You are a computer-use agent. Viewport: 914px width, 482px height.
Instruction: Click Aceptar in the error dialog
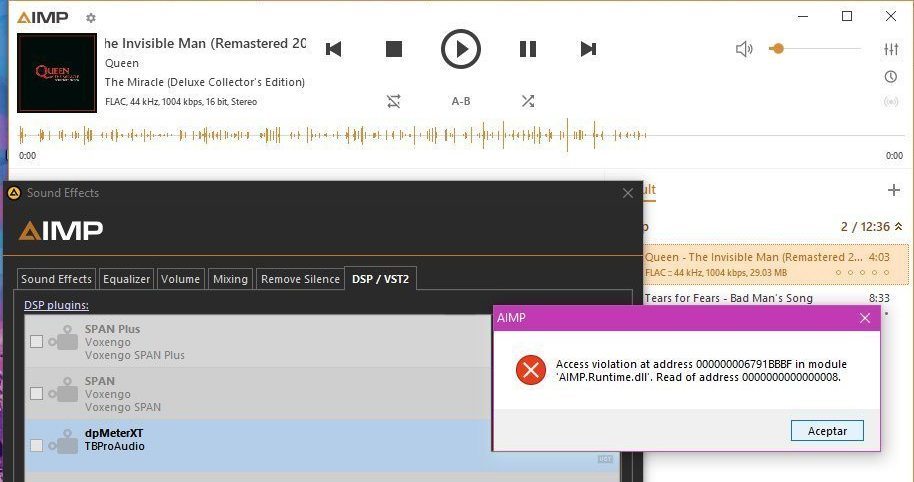click(827, 431)
